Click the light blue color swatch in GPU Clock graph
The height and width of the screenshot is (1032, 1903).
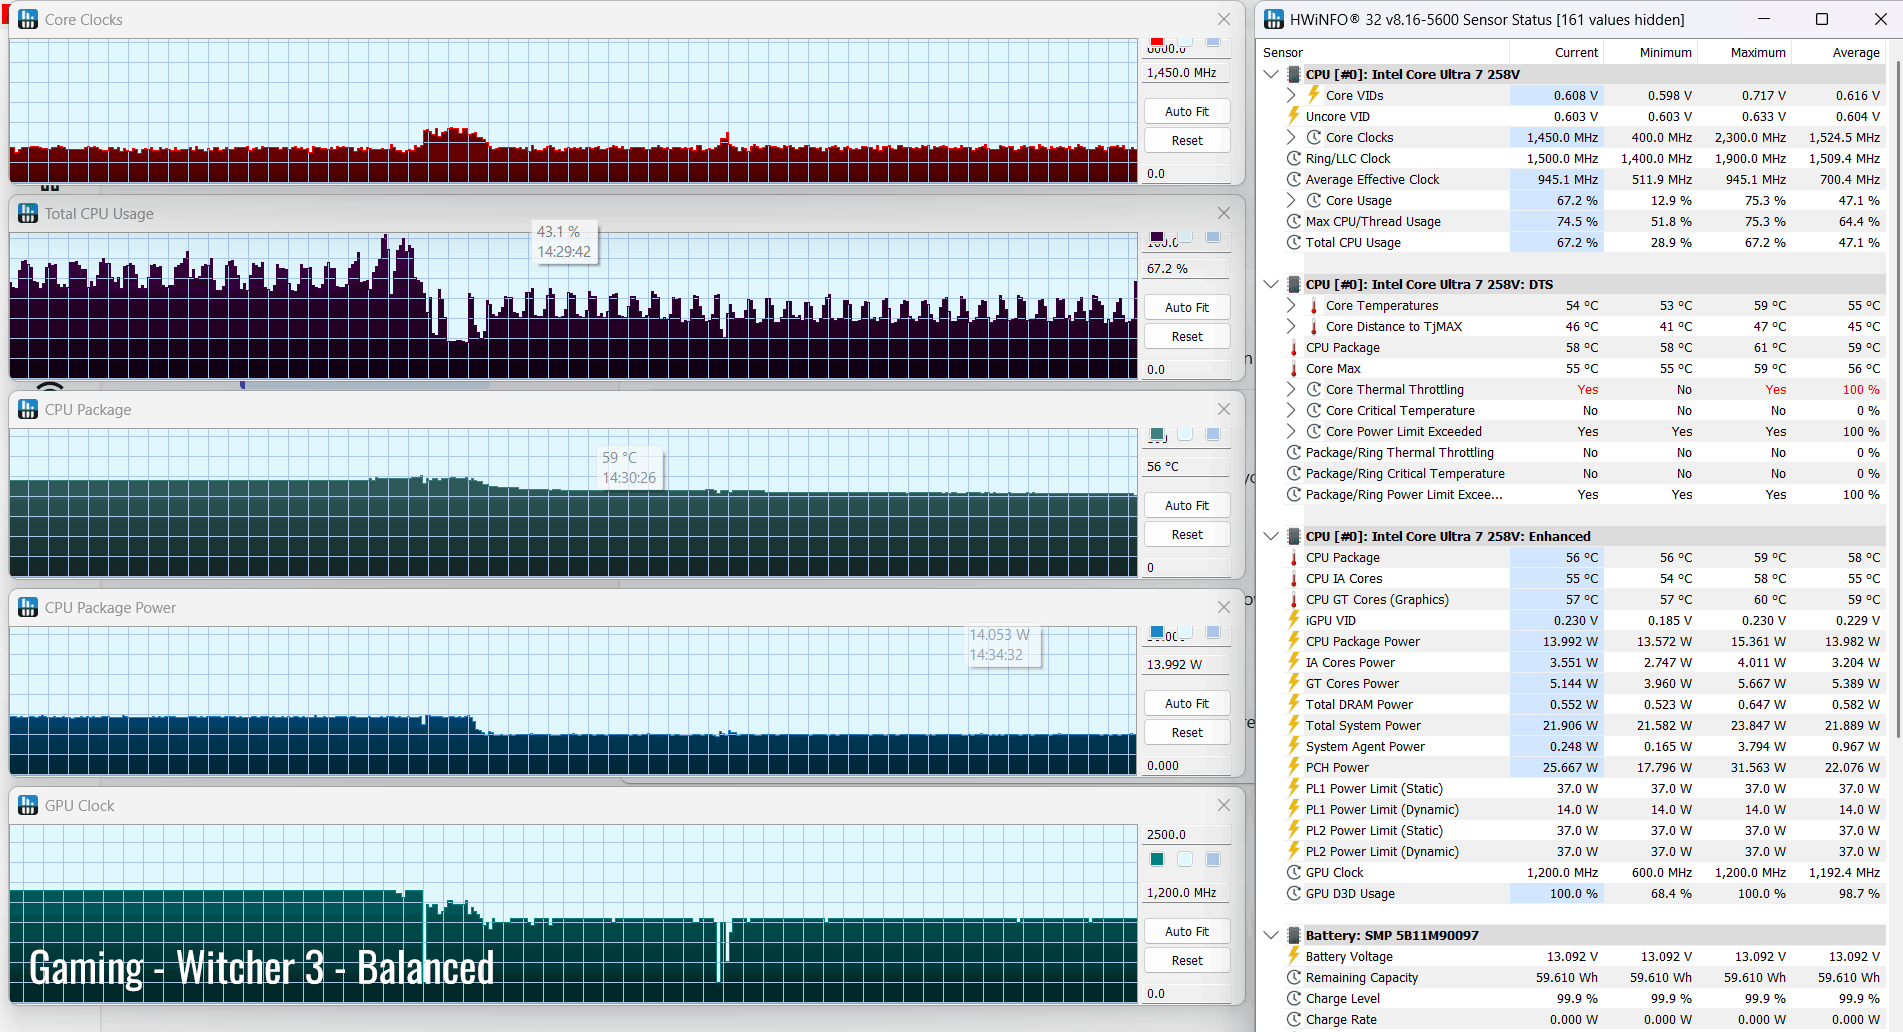1213,859
